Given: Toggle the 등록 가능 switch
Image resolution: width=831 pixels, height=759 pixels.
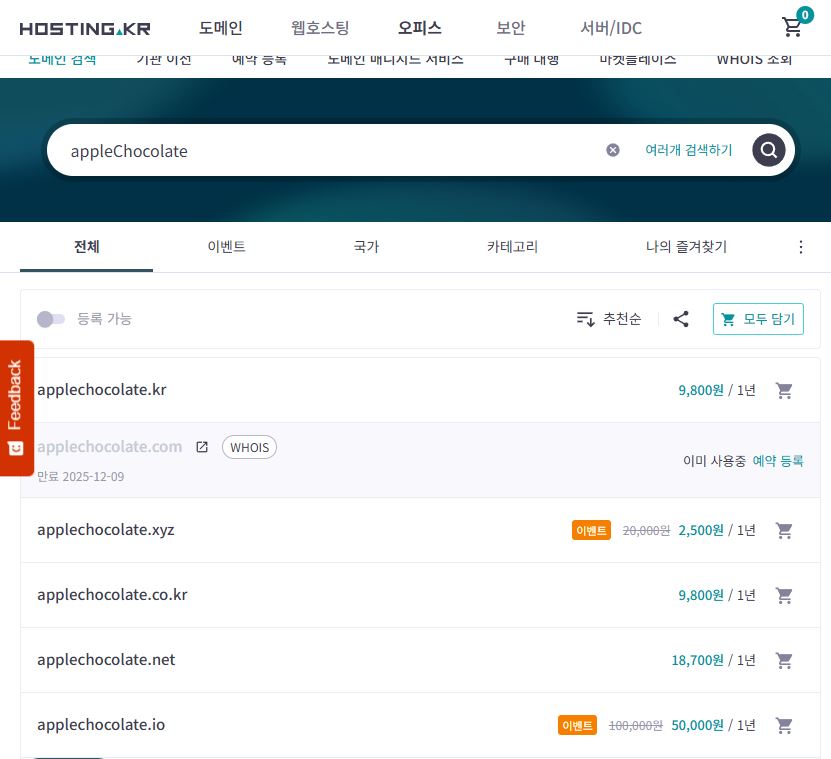Looking at the screenshot, I should 51,319.
